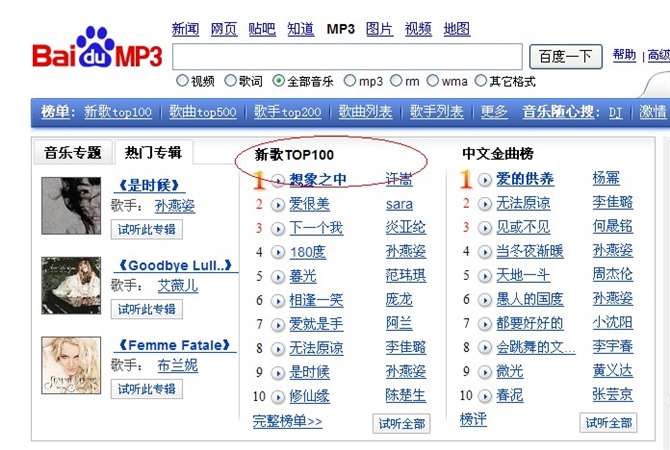Click 试听此专辑 for album 是时候

click(147, 229)
